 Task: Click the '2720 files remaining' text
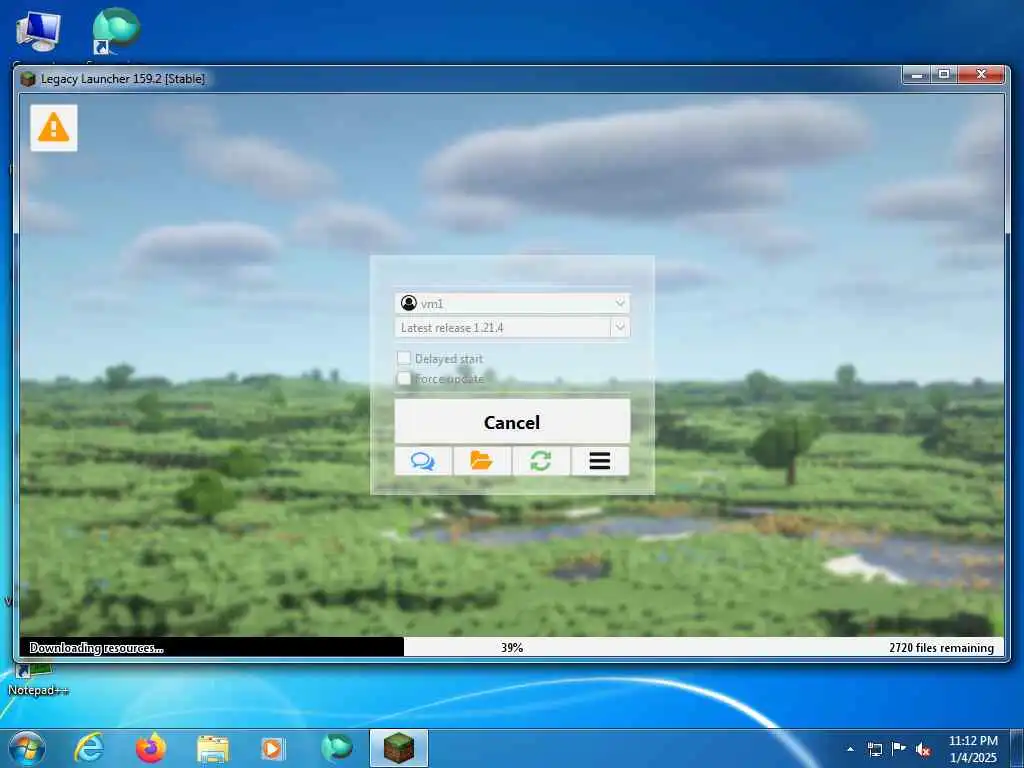pyautogui.click(x=941, y=648)
